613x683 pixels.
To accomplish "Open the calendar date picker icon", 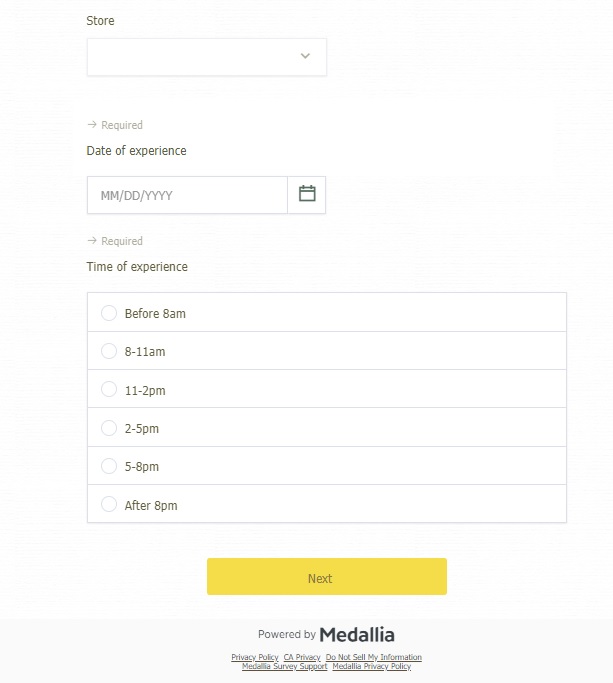I will [307, 195].
